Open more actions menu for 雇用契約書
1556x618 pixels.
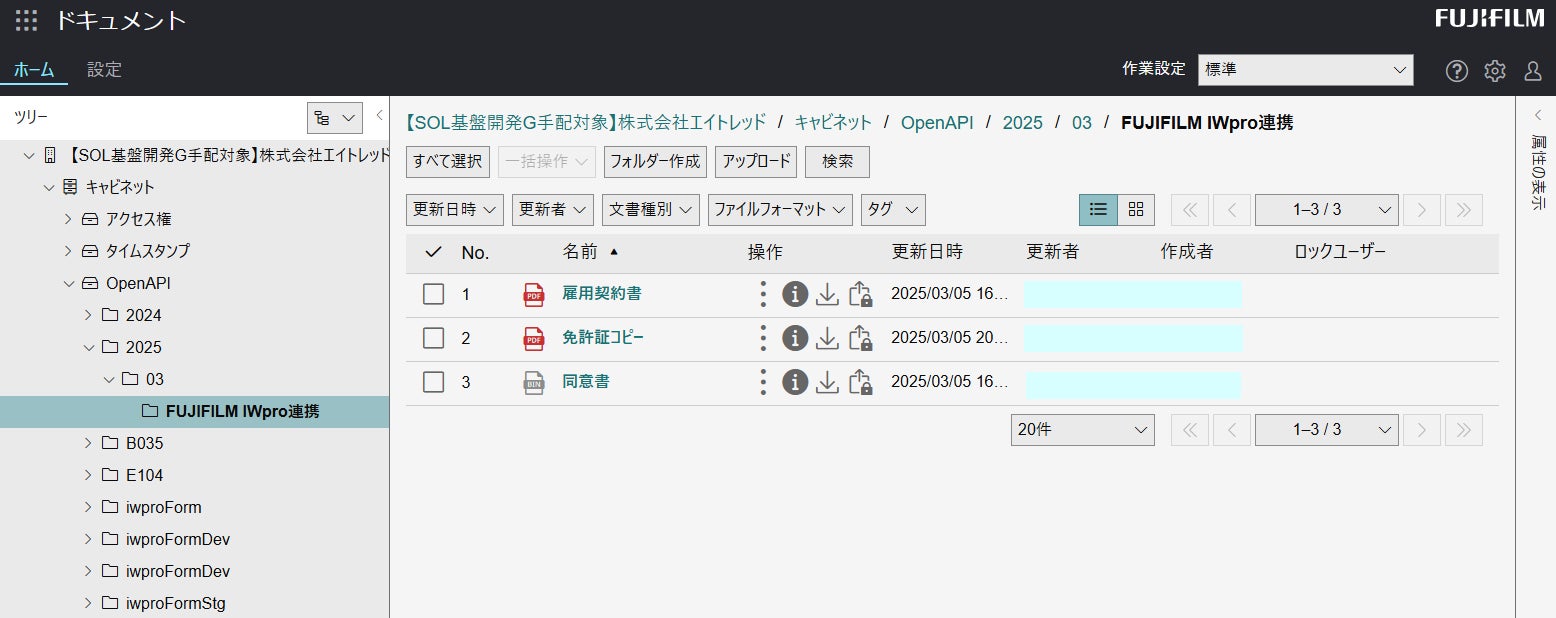(x=763, y=294)
